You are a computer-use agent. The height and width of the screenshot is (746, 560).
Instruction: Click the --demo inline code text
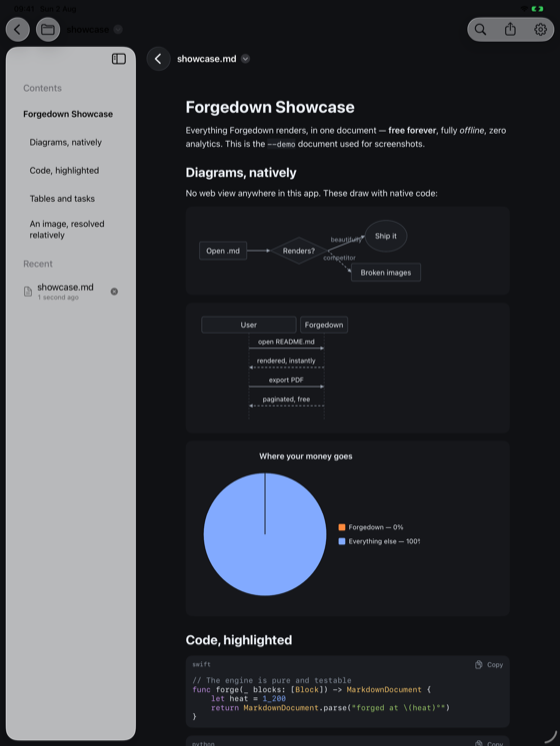pos(281,144)
